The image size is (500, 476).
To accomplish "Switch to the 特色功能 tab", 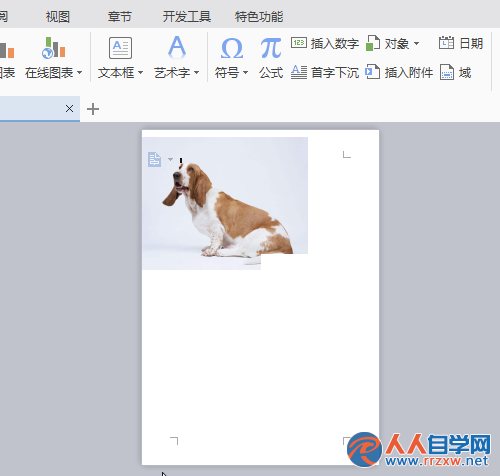I will point(259,17).
